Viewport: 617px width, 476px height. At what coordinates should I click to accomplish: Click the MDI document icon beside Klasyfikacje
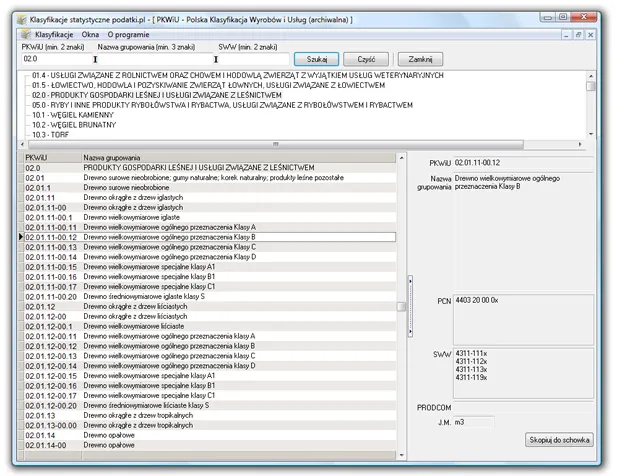(24, 34)
